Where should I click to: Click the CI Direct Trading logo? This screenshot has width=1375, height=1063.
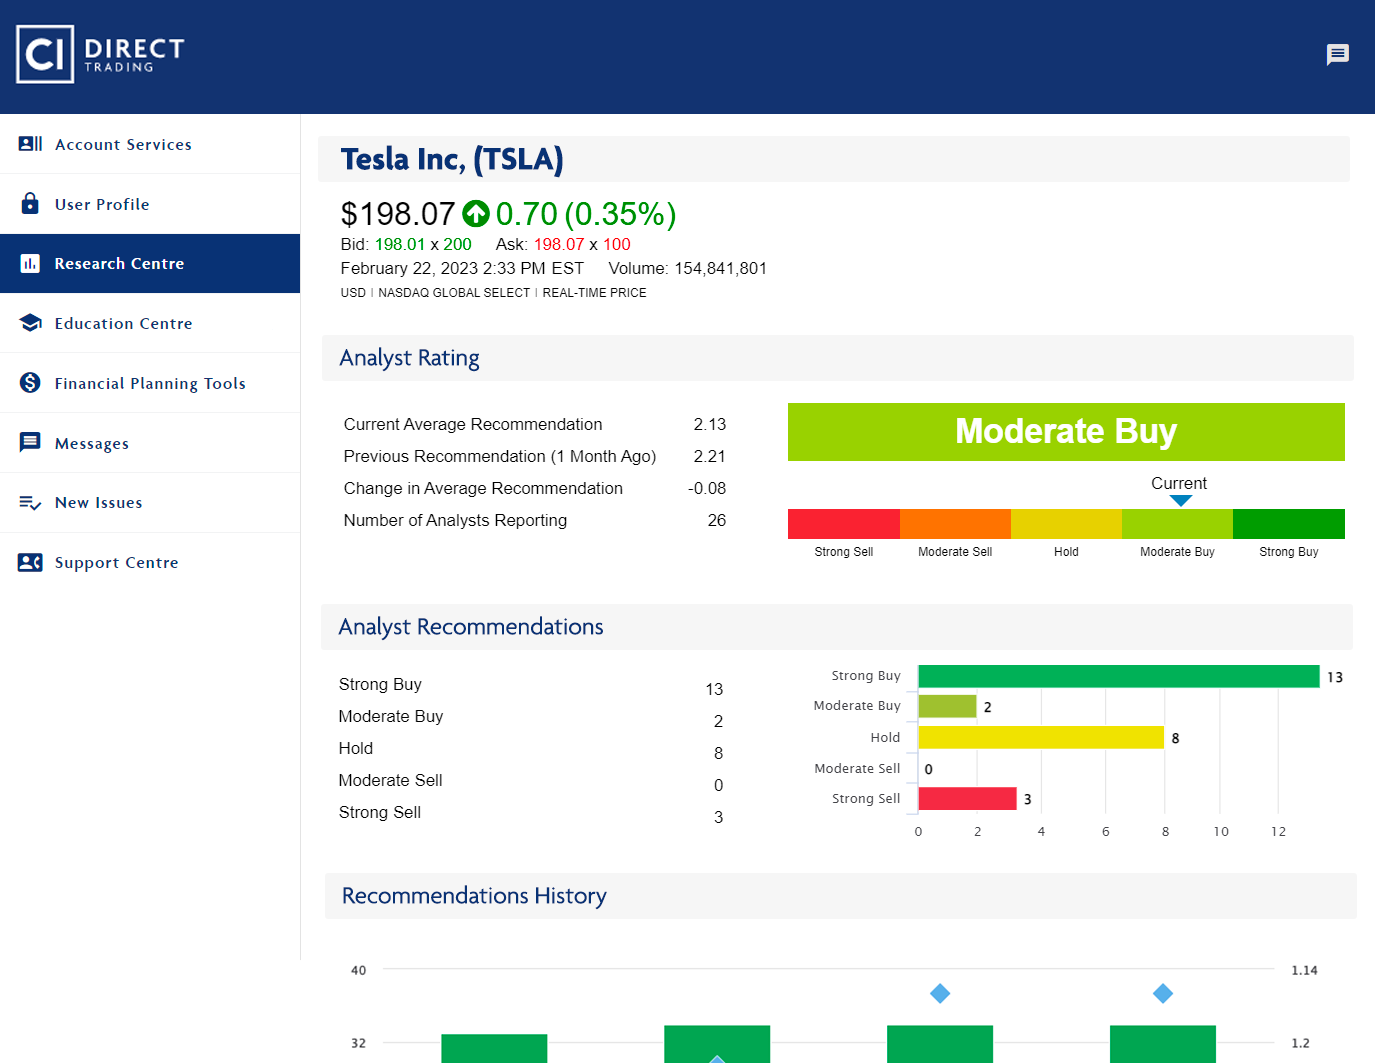tap(101, 54)
